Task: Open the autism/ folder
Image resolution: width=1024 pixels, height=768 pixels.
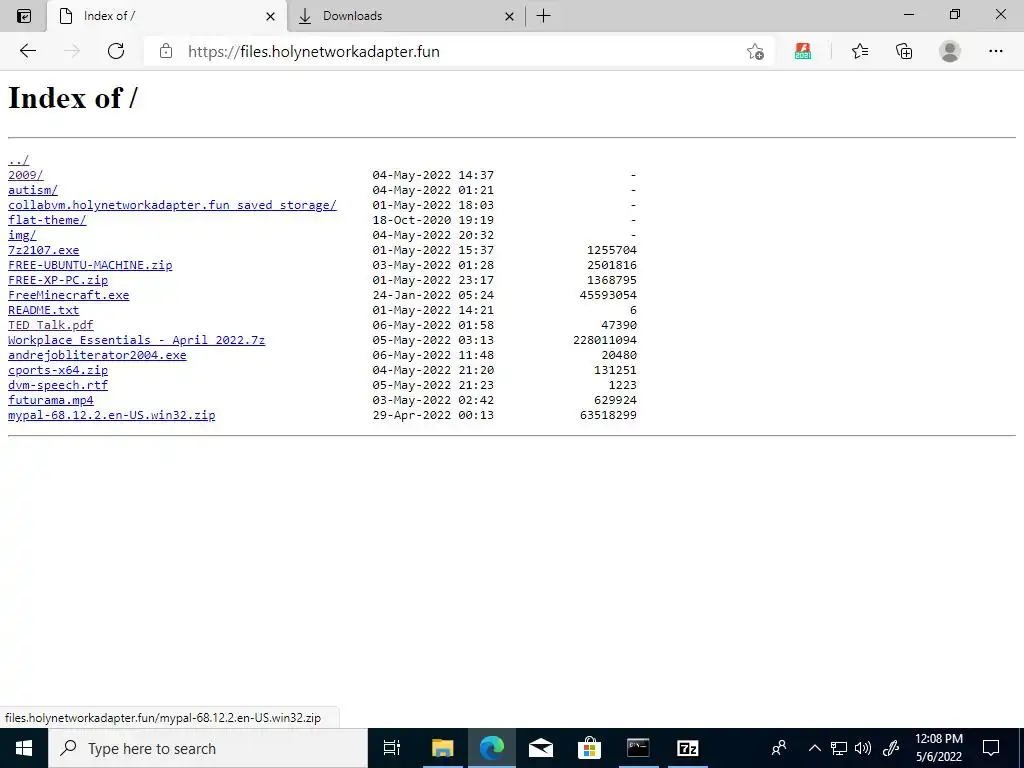Action: coord(33,190)
